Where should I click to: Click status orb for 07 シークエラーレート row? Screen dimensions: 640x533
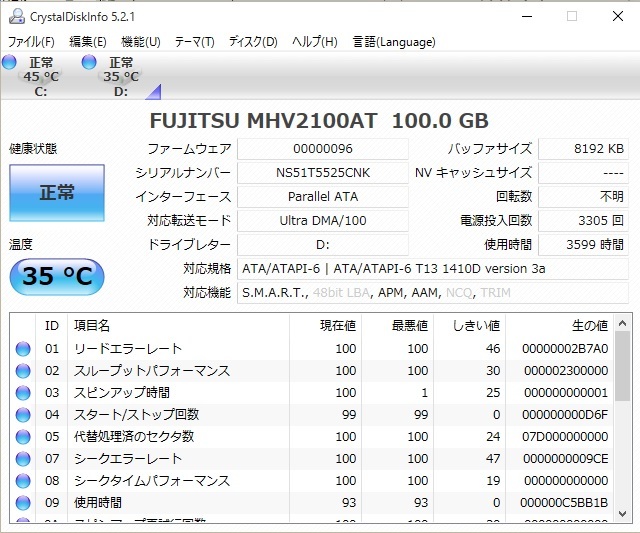pyautogui.click(x=23, y=459)
